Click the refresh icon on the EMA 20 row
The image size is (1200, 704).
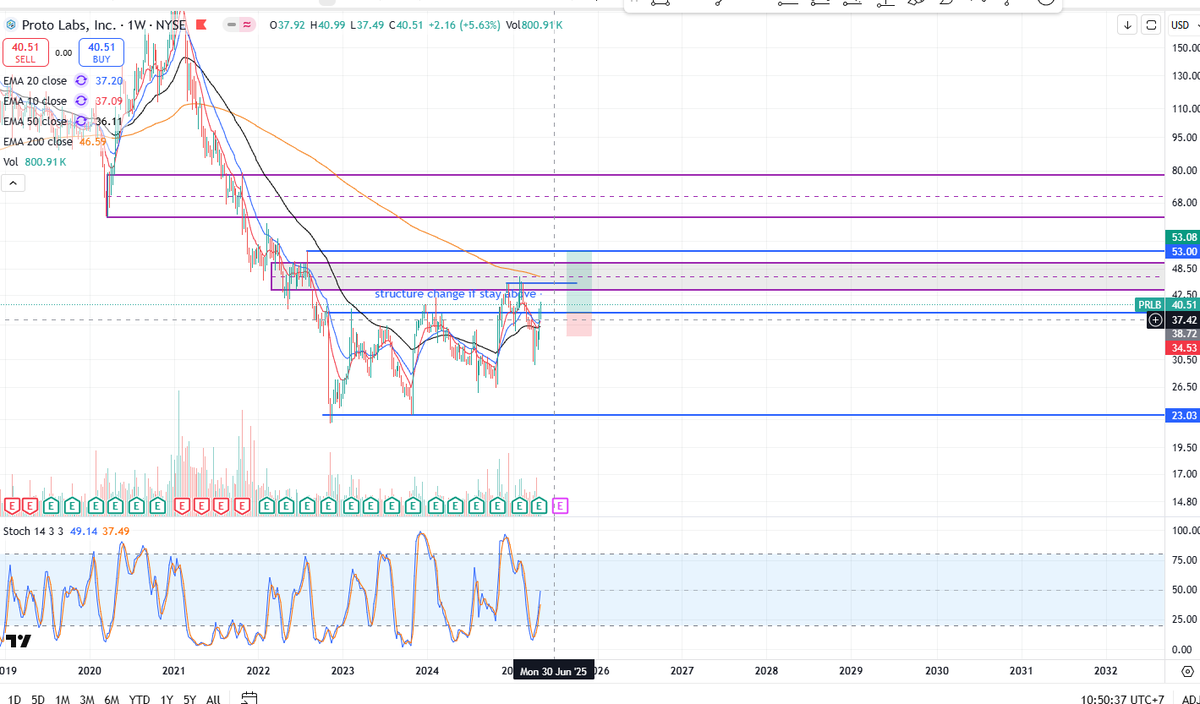(x=81, y=81)
